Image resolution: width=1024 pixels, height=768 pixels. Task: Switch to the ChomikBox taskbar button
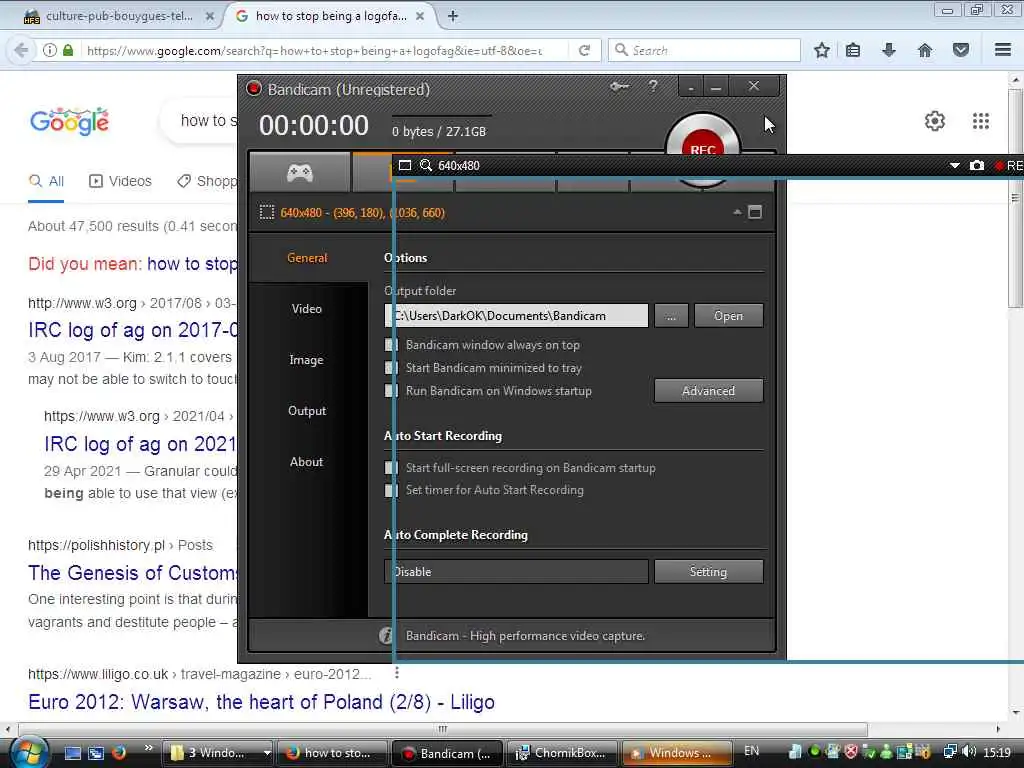pos(562,753)
